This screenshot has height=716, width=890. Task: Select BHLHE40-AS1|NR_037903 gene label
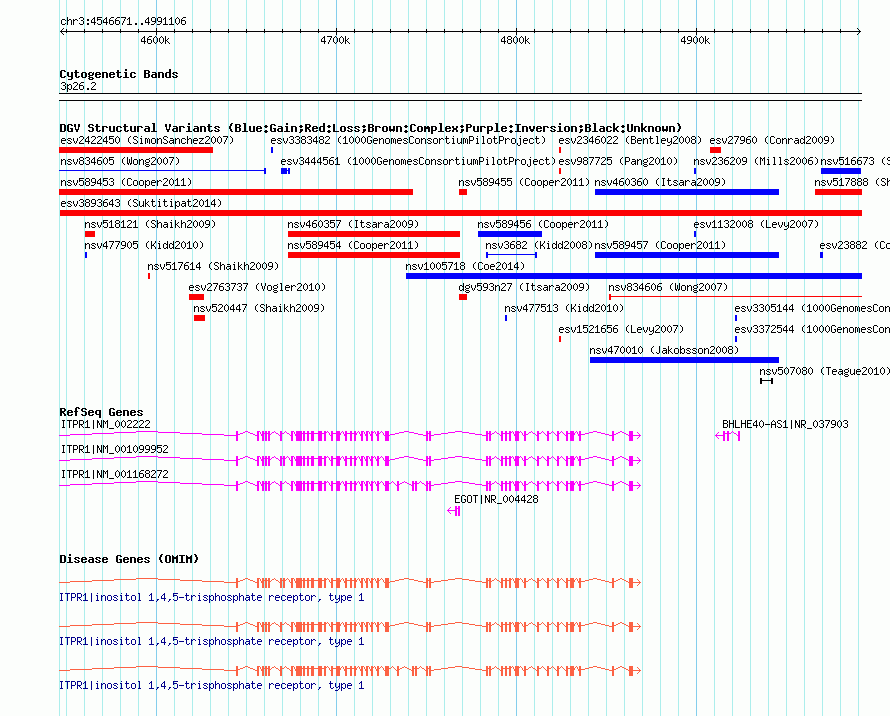[x=785, y=424]
